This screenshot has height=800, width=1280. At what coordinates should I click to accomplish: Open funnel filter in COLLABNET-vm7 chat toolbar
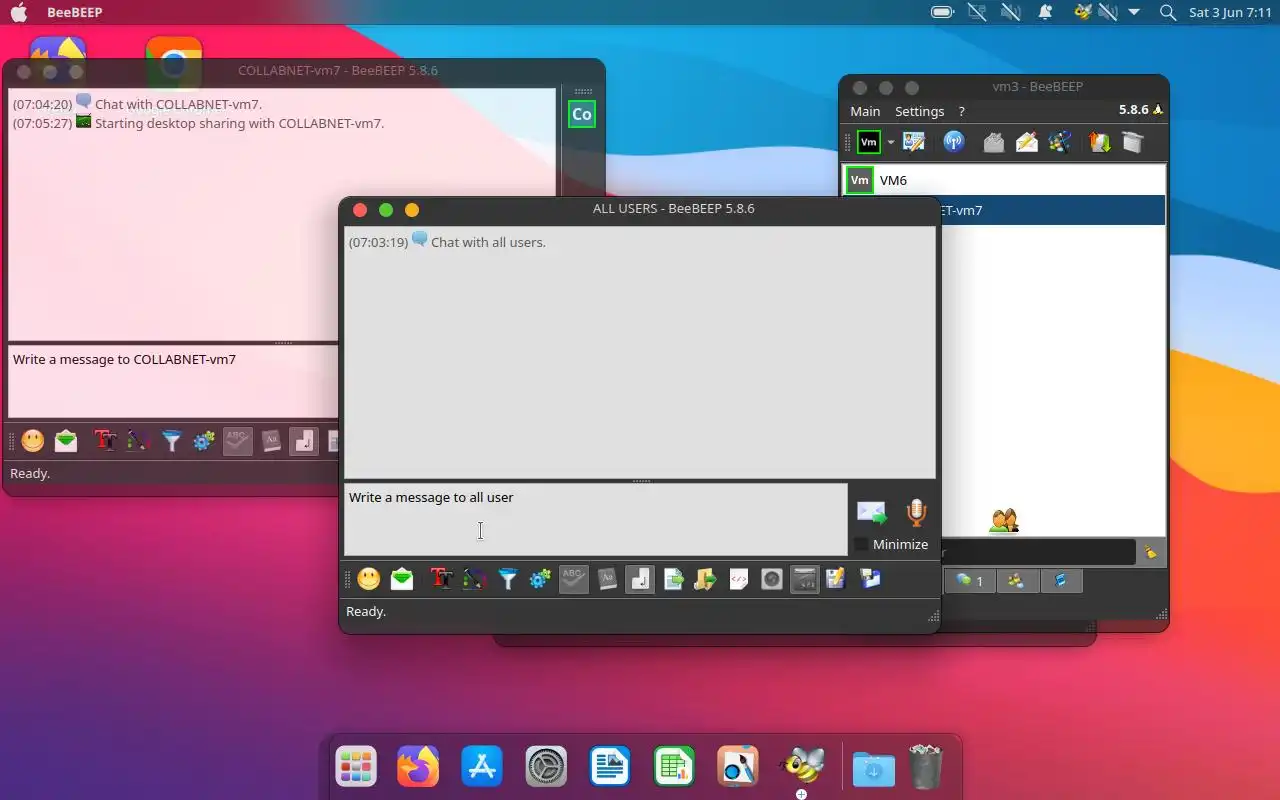[x=172, y=441]
